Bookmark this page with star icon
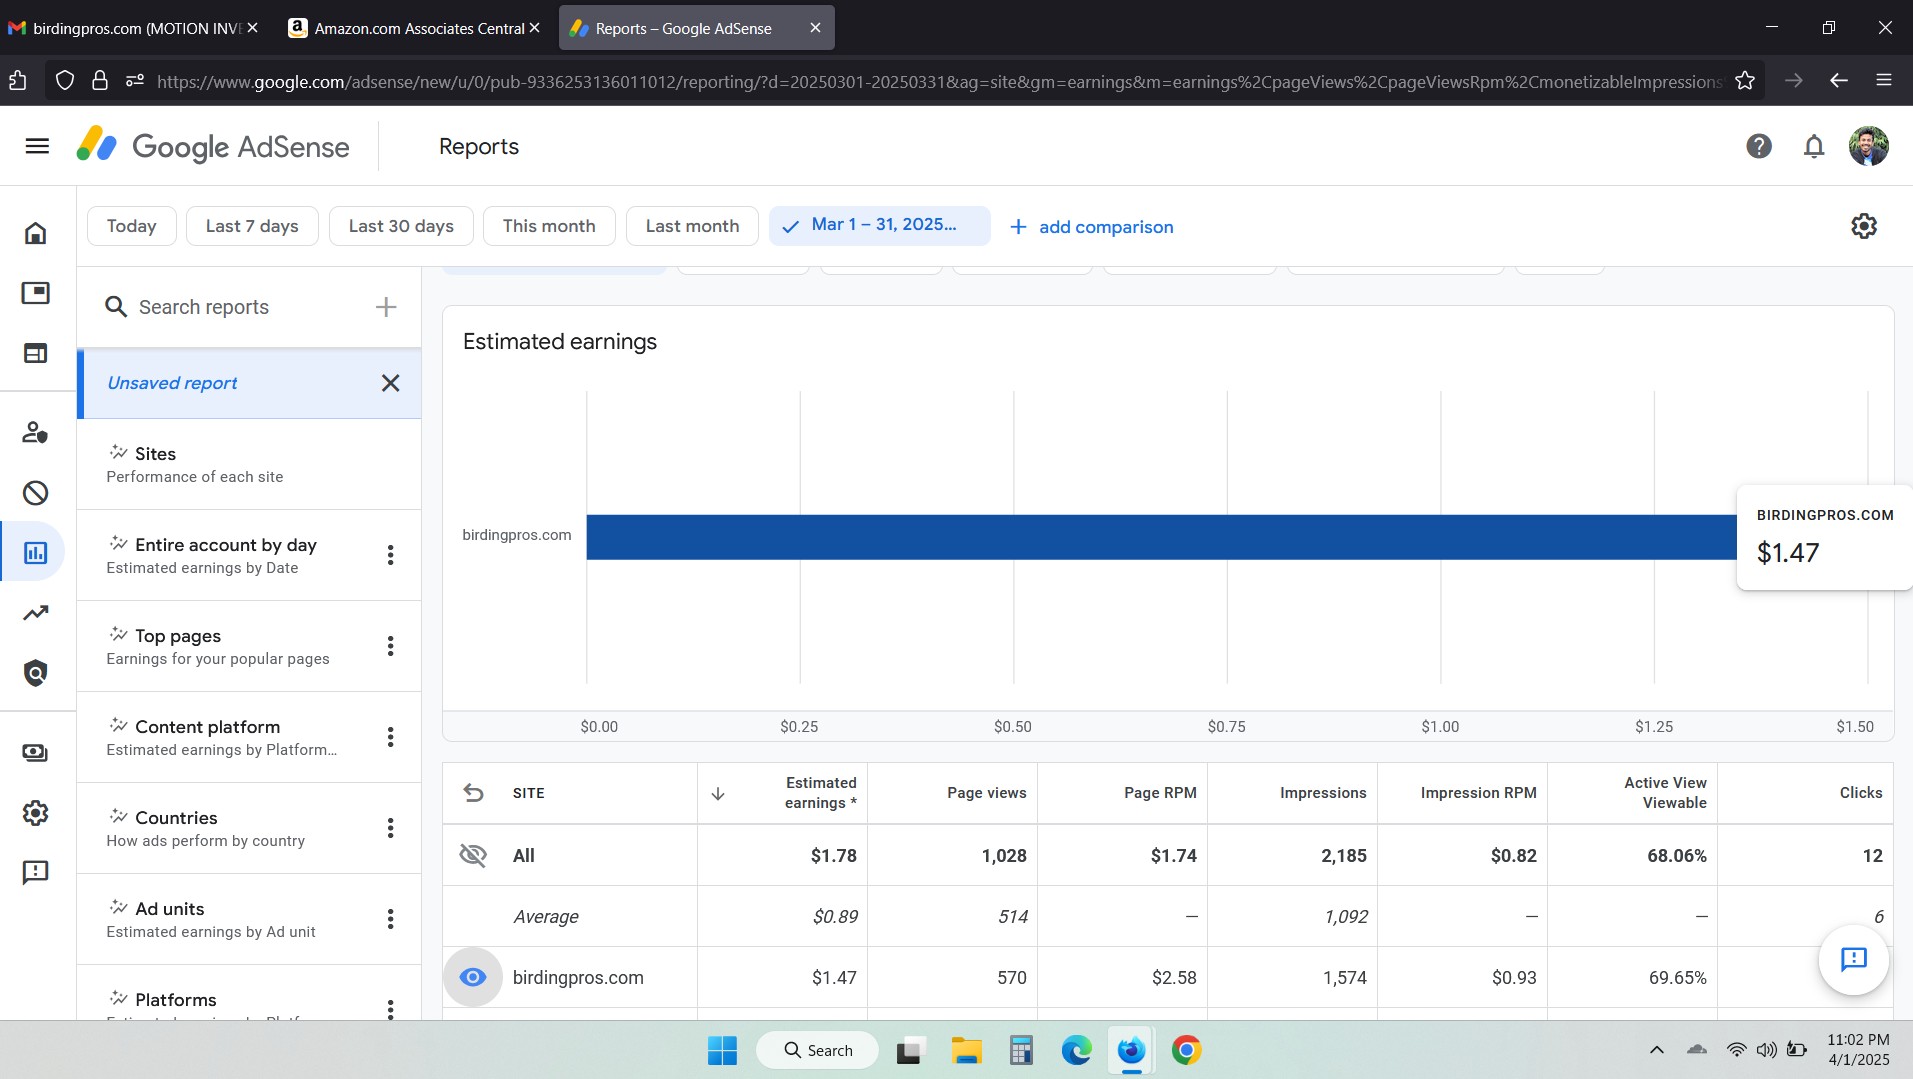 click(1745, 81)
